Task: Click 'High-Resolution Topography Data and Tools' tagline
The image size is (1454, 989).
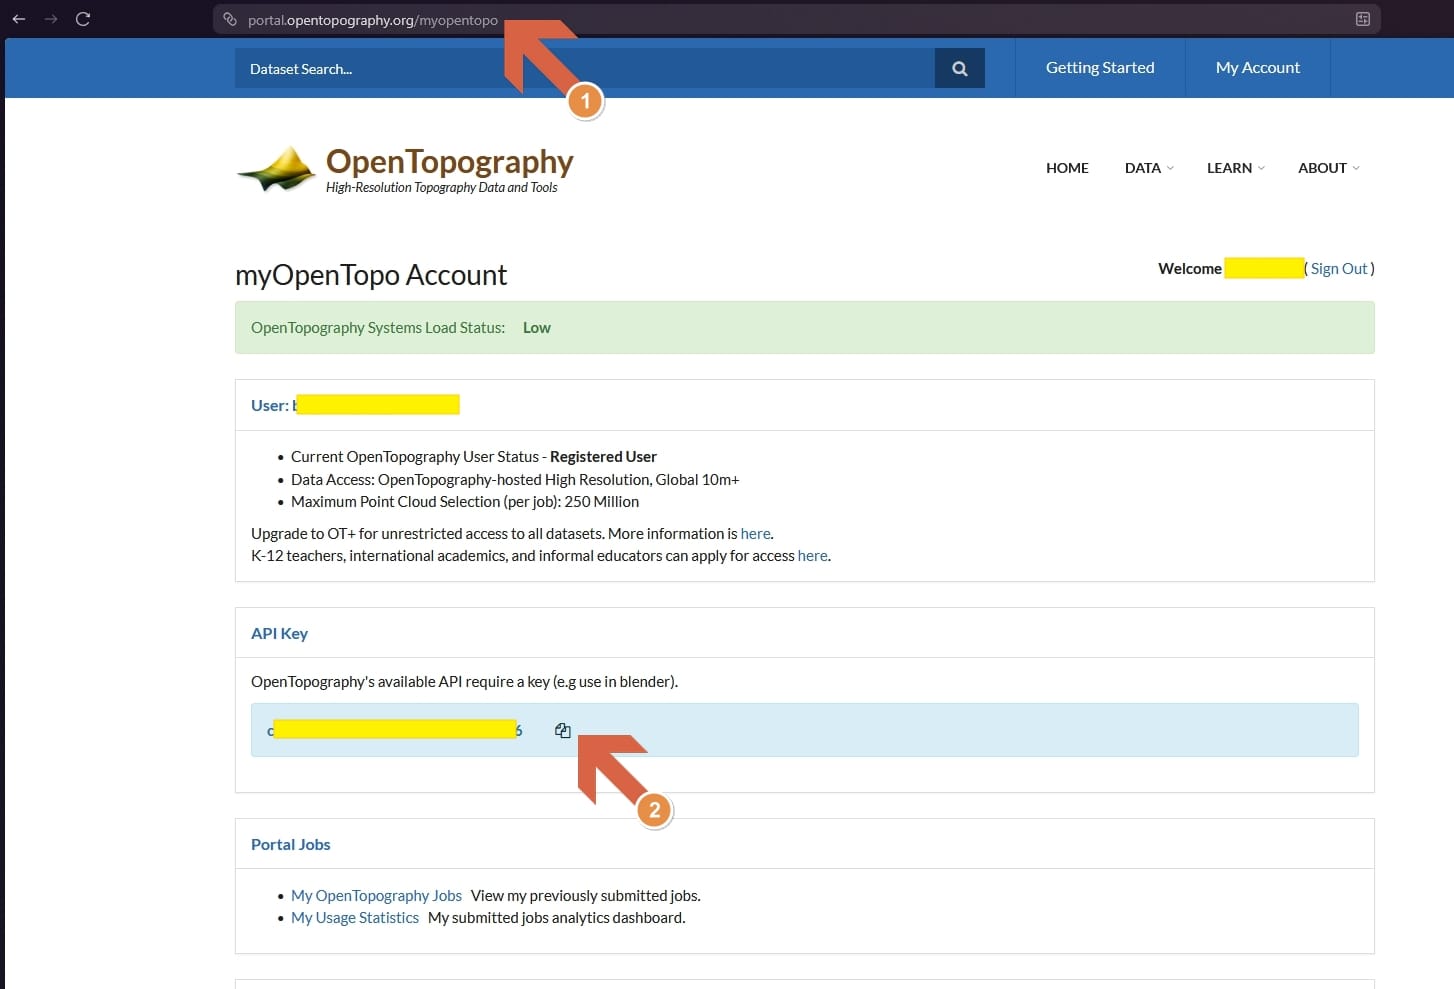Action: tap(442, 188)
